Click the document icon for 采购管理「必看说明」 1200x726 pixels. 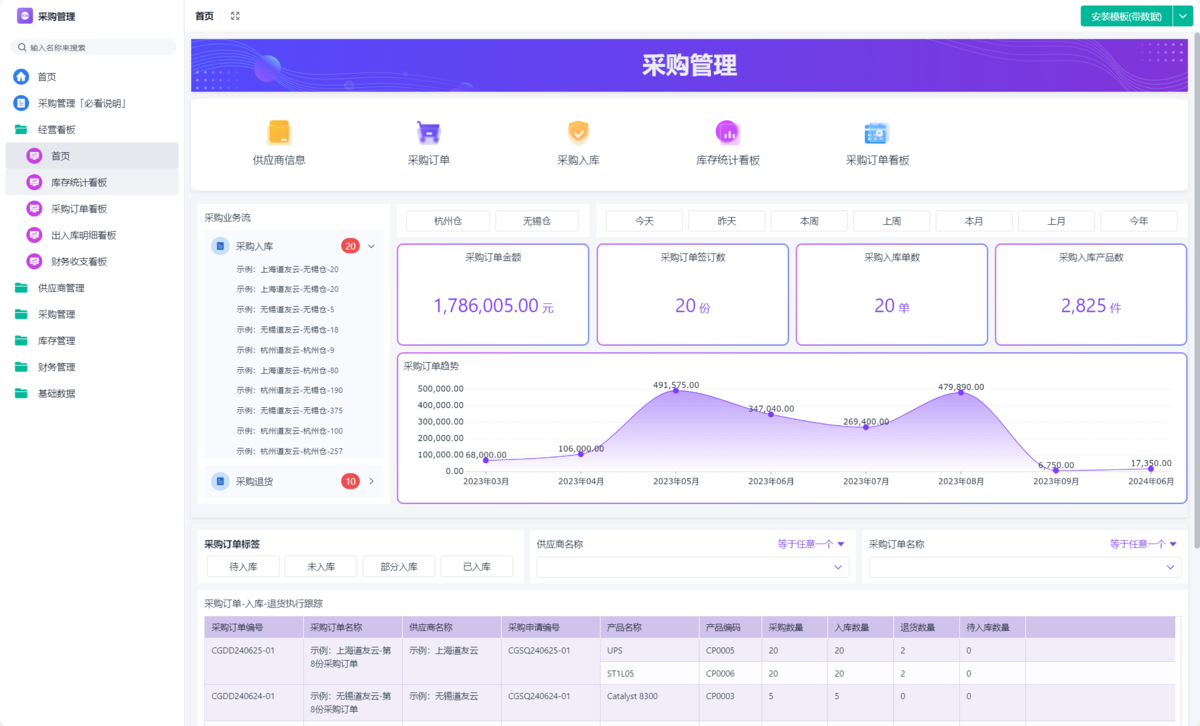21,103
